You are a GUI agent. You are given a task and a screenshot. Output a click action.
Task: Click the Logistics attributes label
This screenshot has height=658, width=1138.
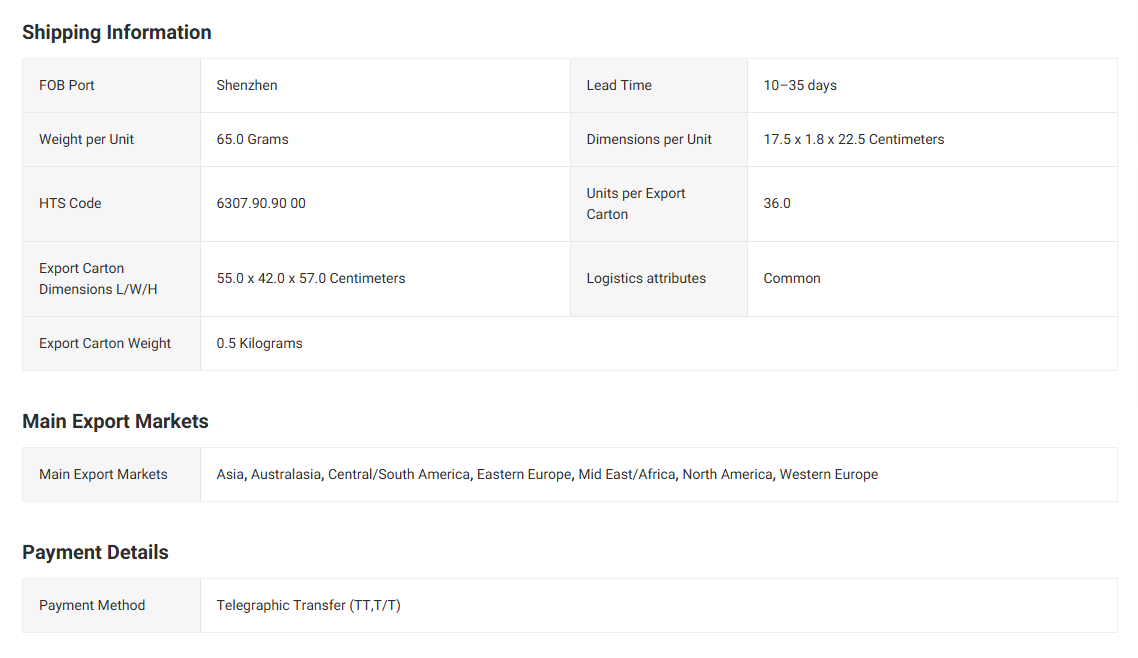pos(646,278)
